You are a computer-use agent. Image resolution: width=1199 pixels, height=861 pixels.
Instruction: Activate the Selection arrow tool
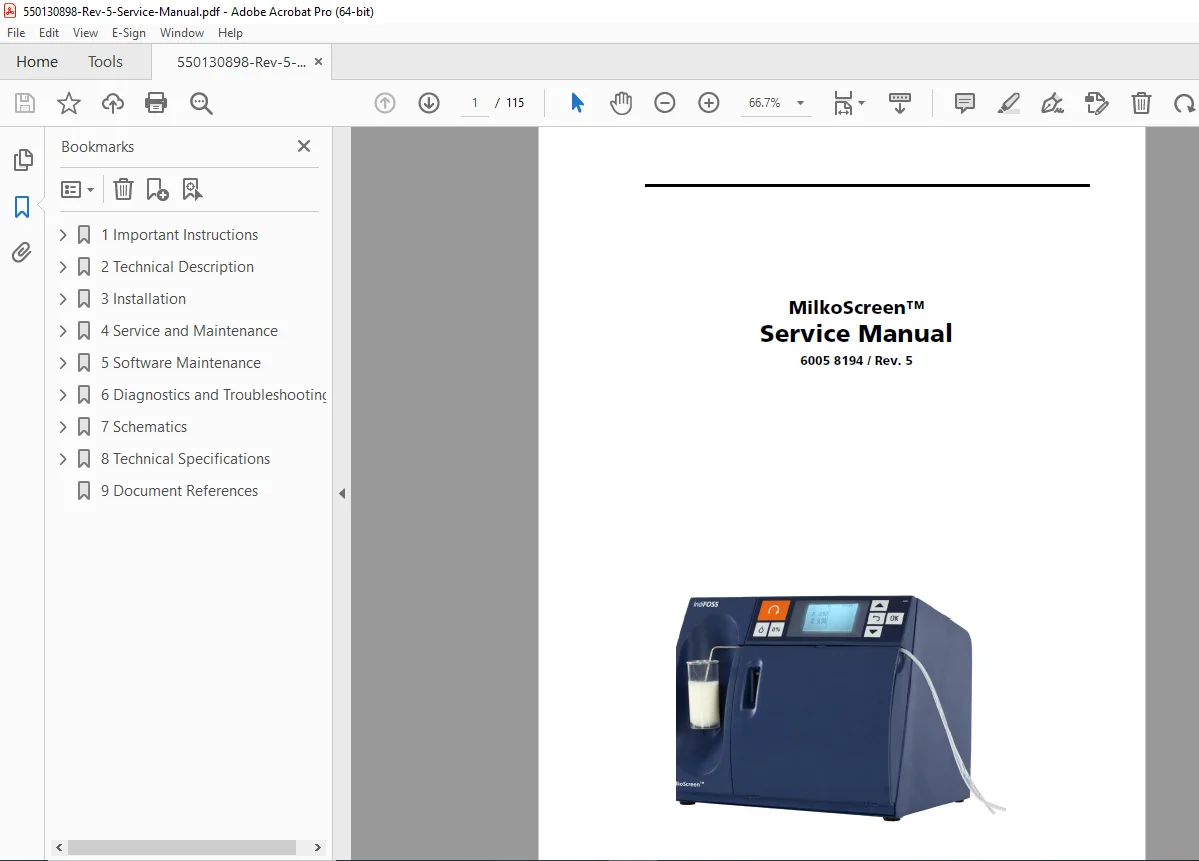click(x=577, y=102)
